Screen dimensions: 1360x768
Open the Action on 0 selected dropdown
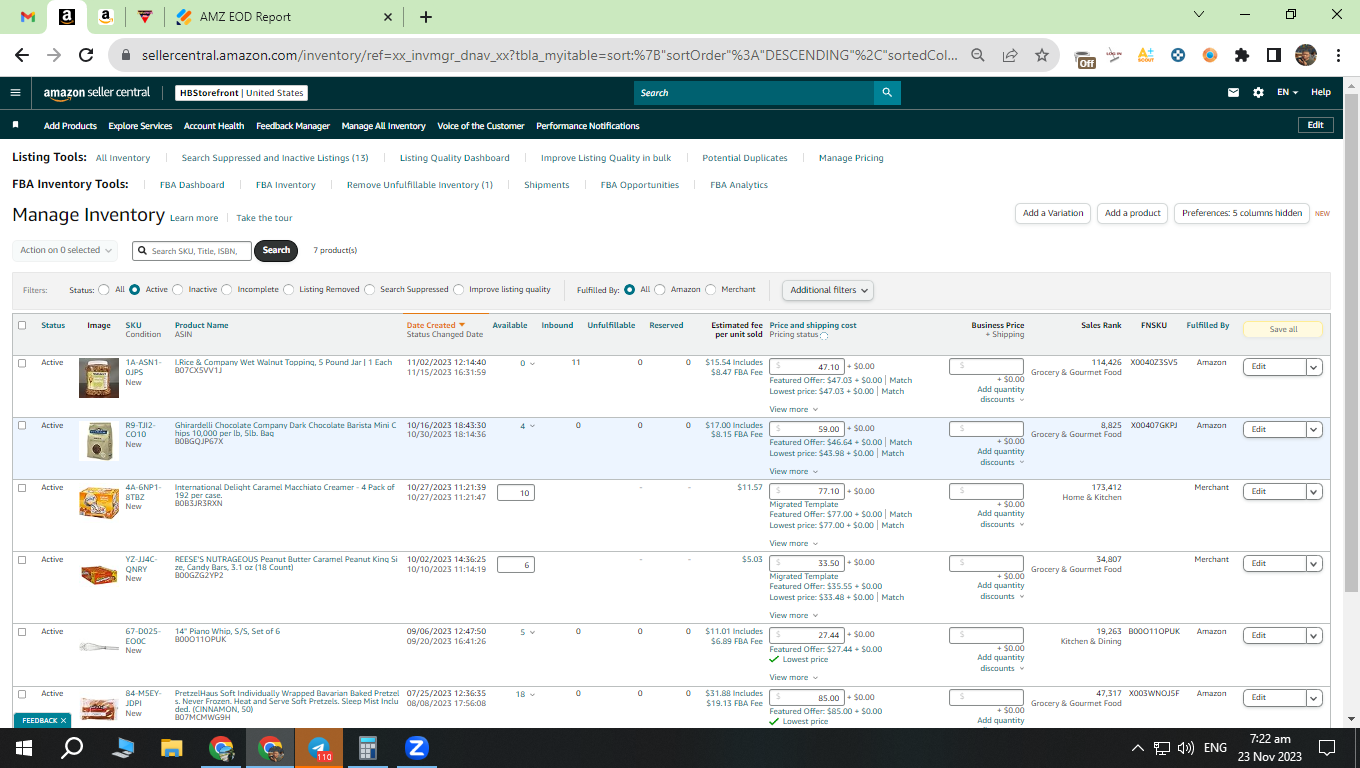65,250
